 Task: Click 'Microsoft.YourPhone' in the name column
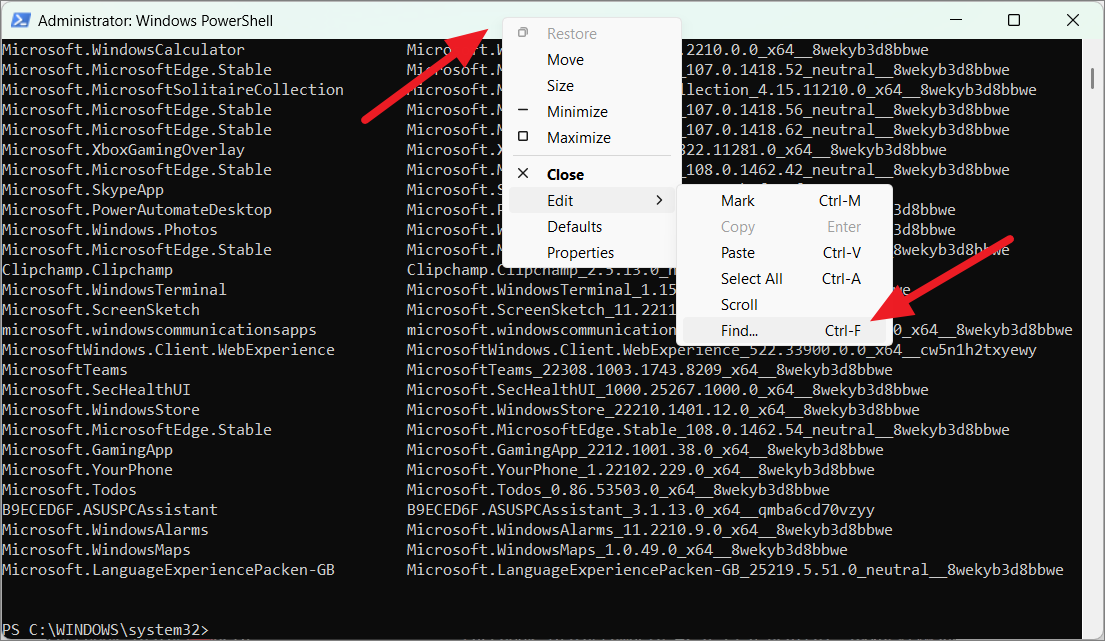pos(87,470)
